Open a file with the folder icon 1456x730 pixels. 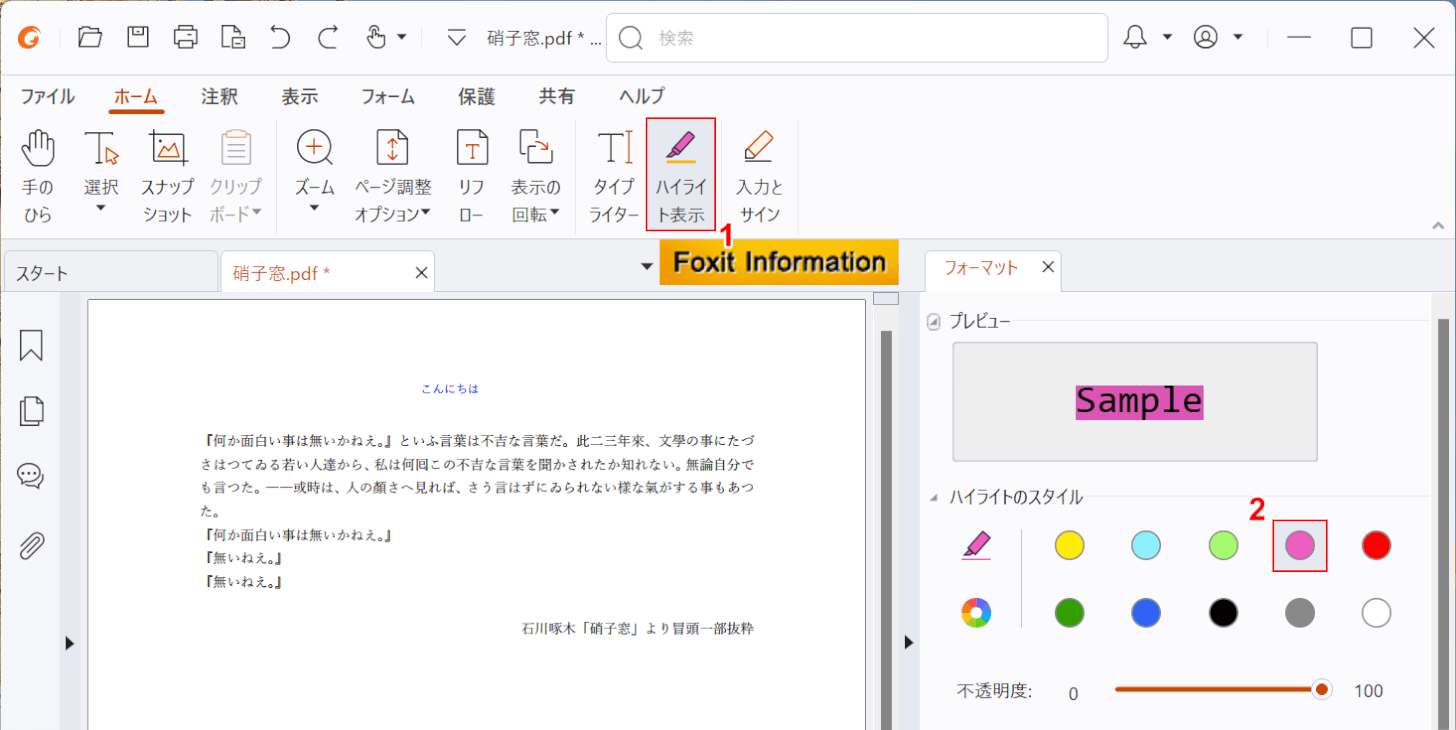coord(90,38)
